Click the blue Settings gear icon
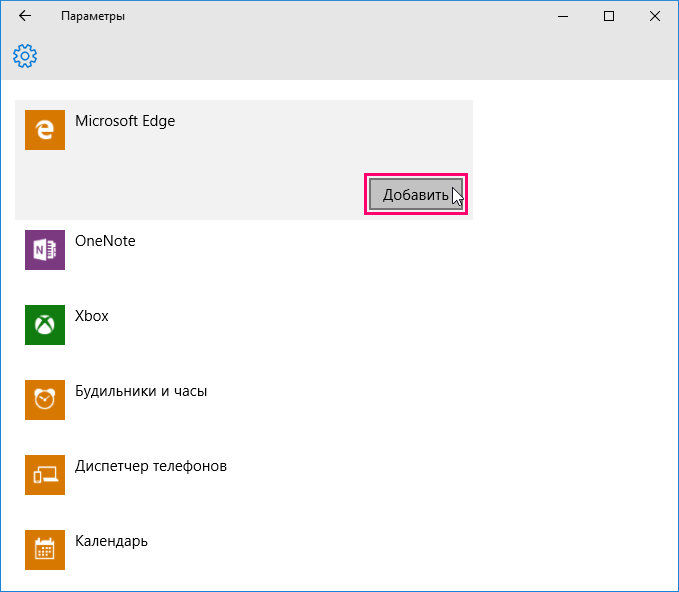This screenshot has width=679, height=592. pos(25,56)
